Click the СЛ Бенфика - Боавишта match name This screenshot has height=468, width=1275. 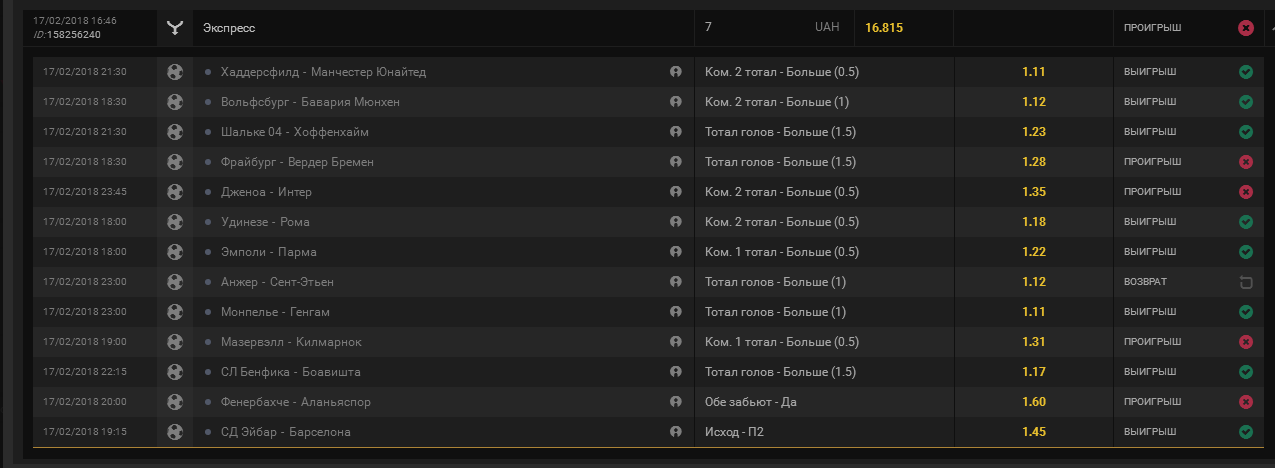tap(291, 372)
